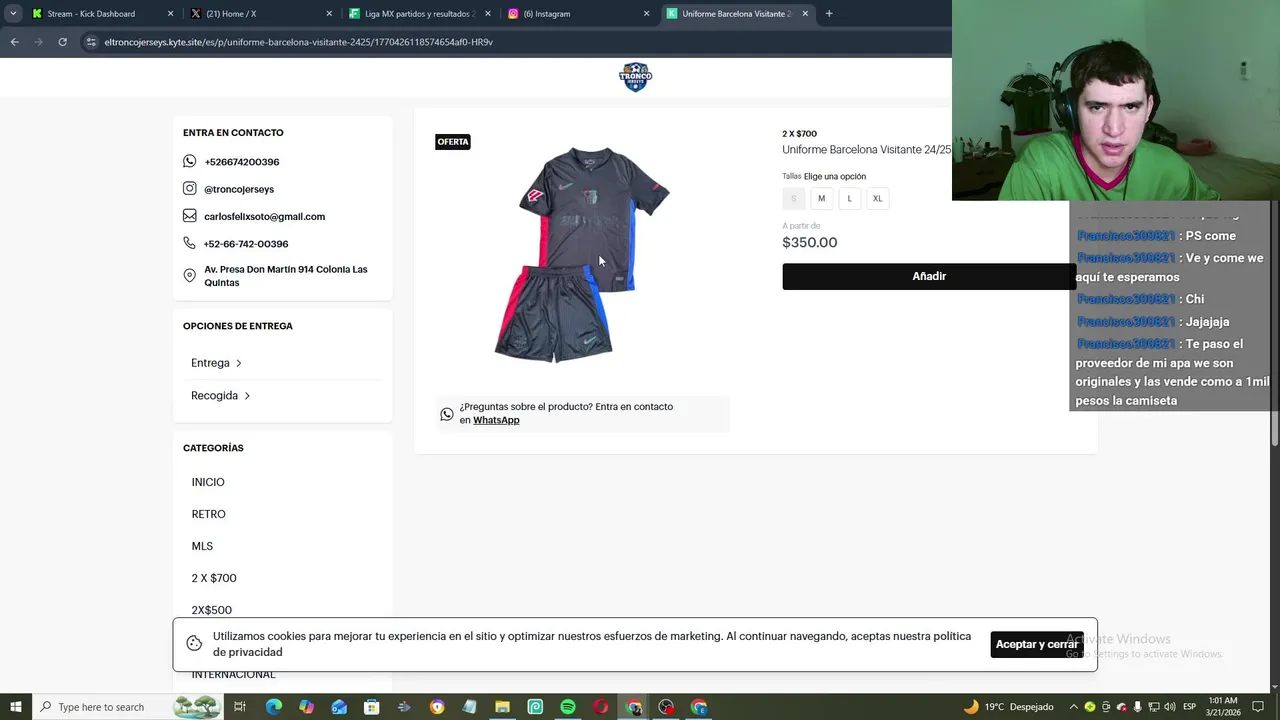The width and height of the screenshot is (1280, 720).
Task: Click the @troncojerseys Instagram link
Action: tap(239, 189)
